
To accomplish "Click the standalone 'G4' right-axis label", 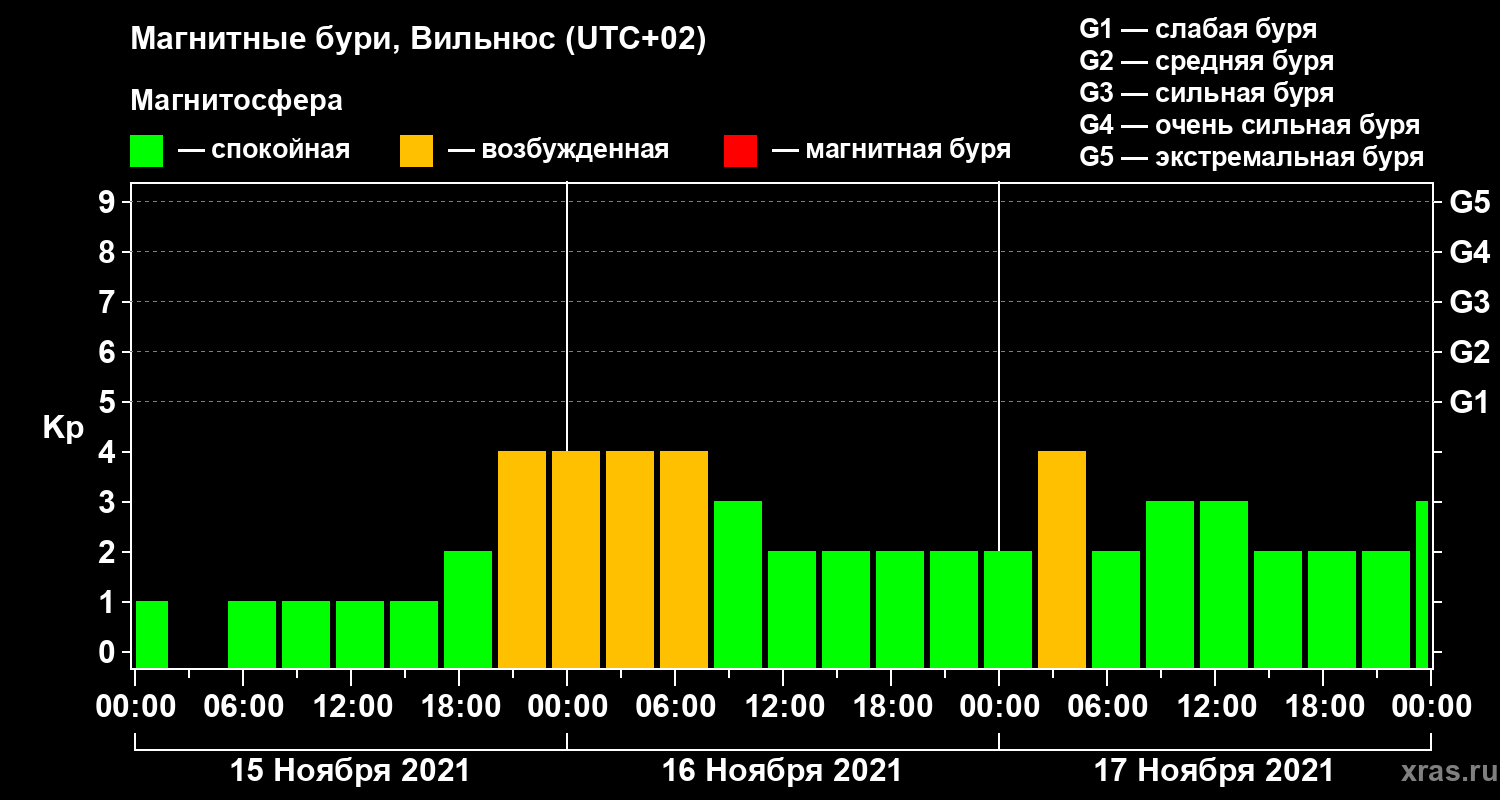I will (x=1469, y=252).
